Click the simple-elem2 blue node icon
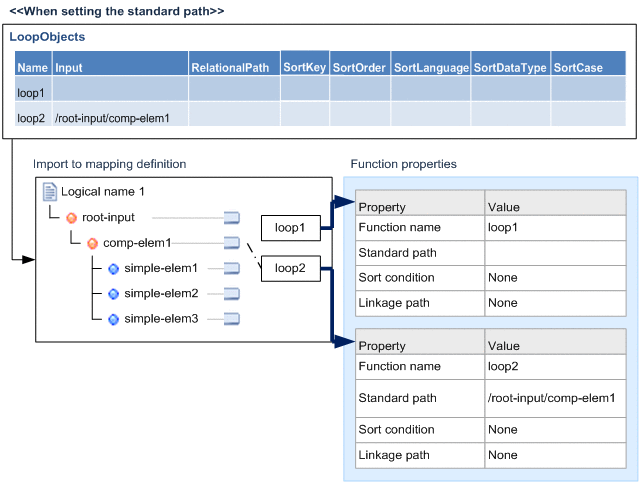Screen dimensions: 641x484 (113, 294)
